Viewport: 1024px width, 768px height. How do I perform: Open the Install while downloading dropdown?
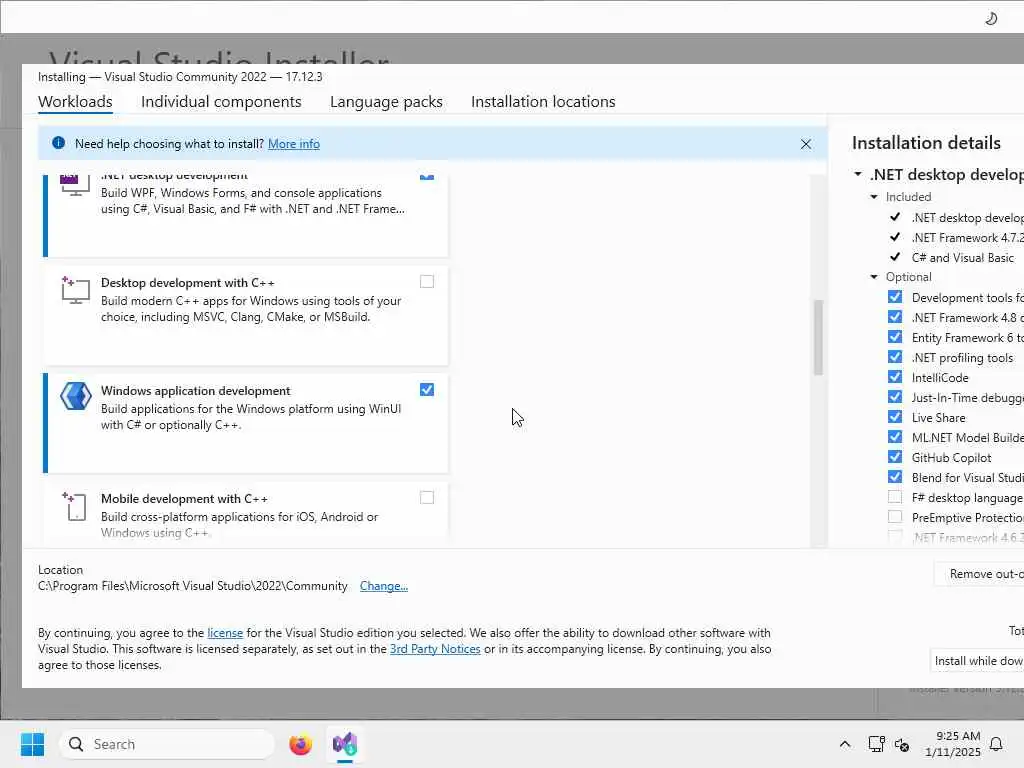(x=977, y=661)
